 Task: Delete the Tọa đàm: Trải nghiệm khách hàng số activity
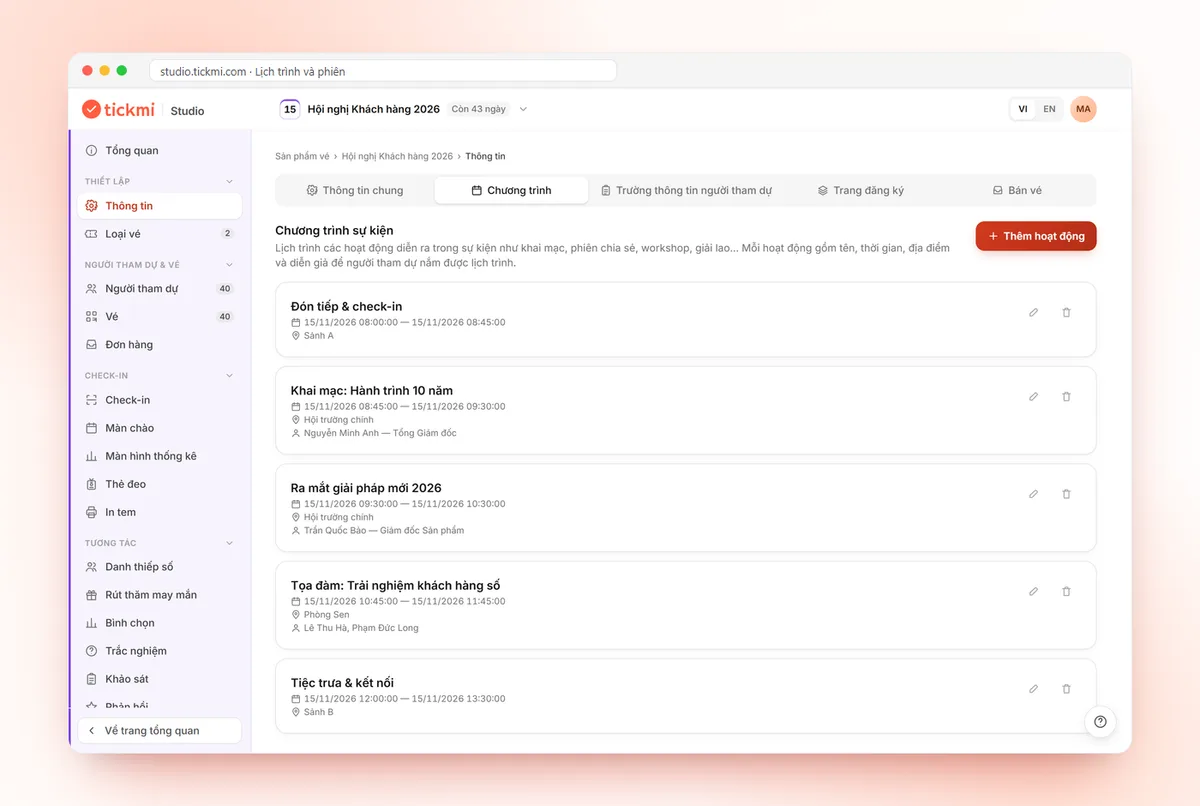tap(1066, 591)
